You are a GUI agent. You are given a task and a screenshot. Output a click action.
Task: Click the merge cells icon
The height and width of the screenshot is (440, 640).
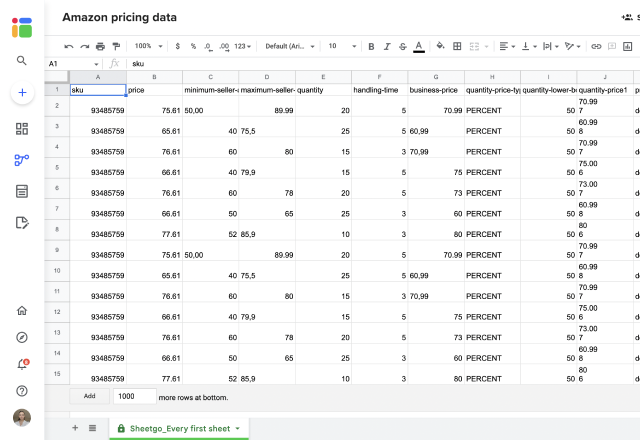(474, 47)
